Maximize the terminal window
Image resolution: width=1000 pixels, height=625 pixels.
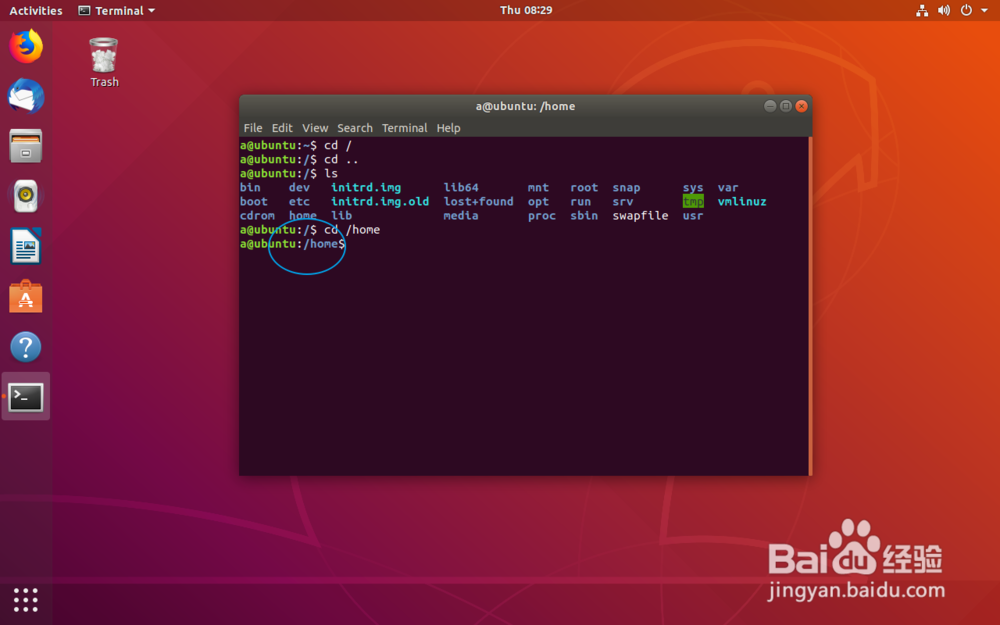pos(786,106)
